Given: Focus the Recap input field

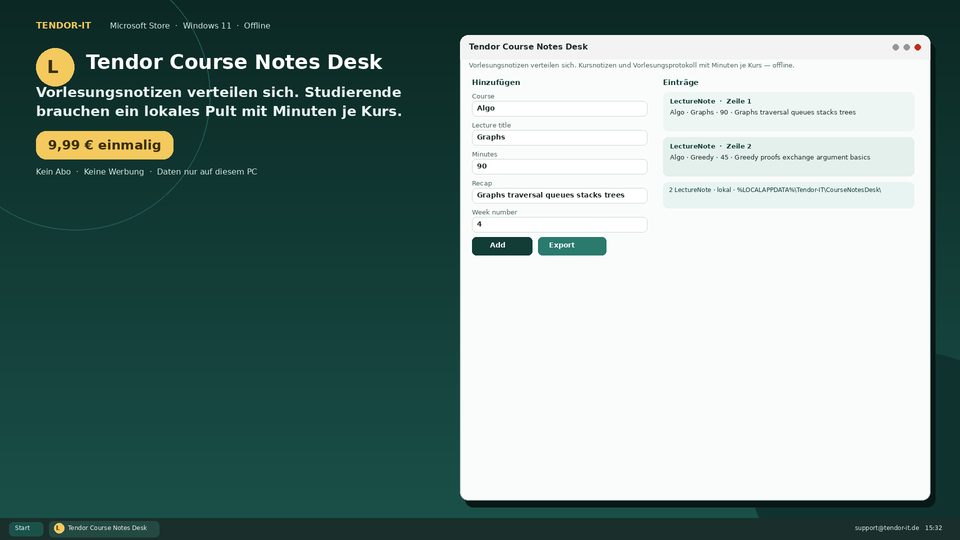Looking at the screenshot, I should [x=560, y=195].
